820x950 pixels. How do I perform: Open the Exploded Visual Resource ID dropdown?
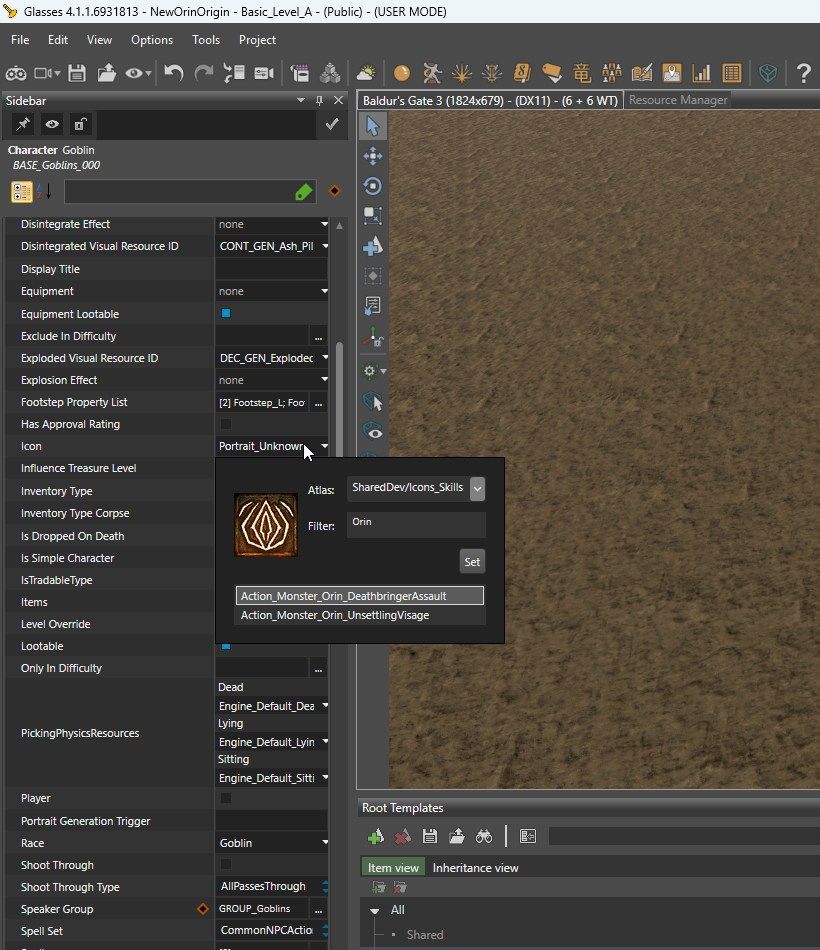325,358
